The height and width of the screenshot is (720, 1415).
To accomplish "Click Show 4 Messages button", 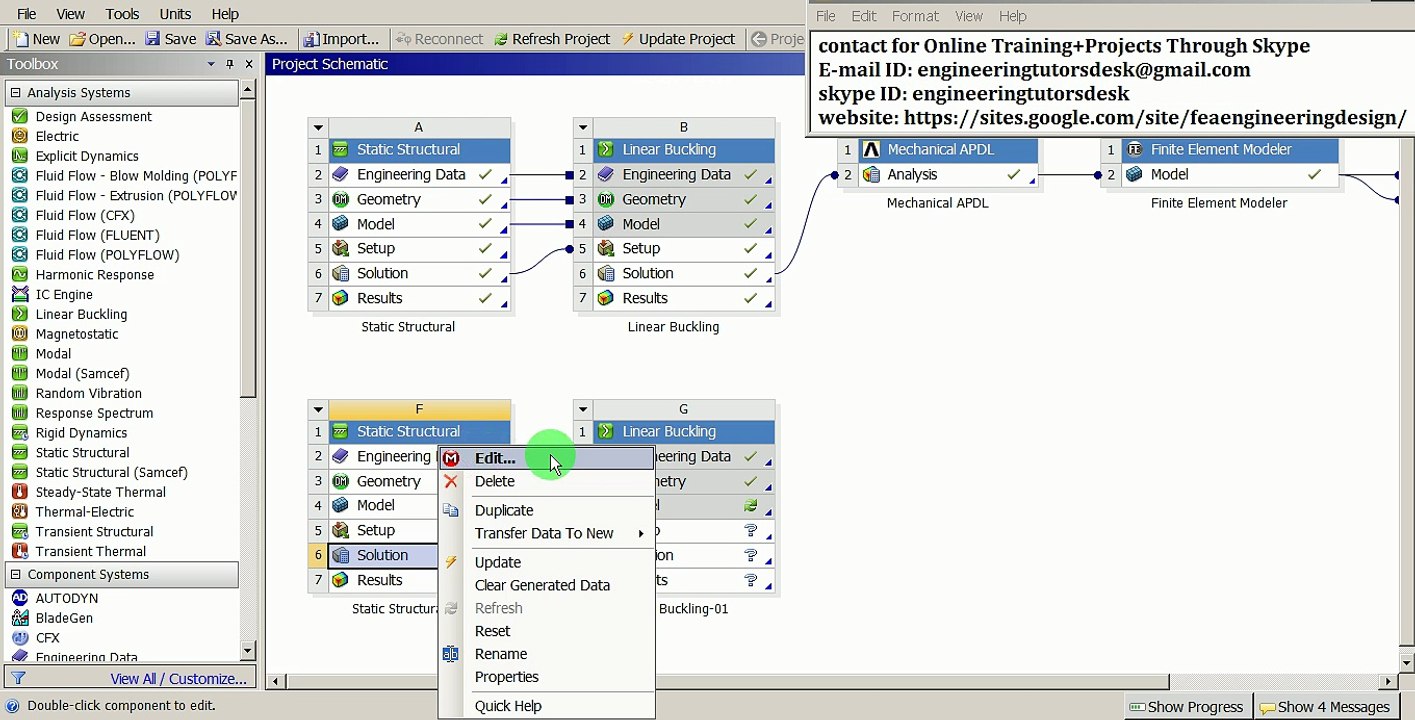I will click(x=1325, y=707).
